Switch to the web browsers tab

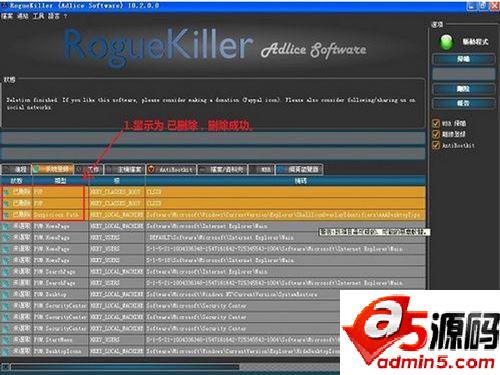[299, 169]
